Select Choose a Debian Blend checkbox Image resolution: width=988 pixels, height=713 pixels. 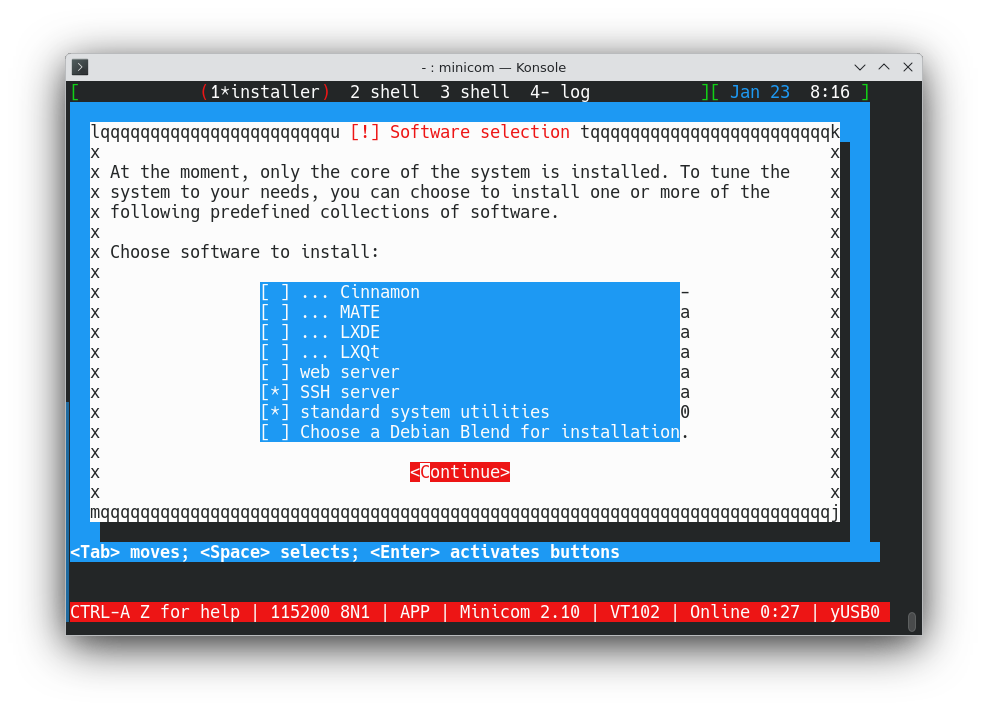tap(275, 432)
